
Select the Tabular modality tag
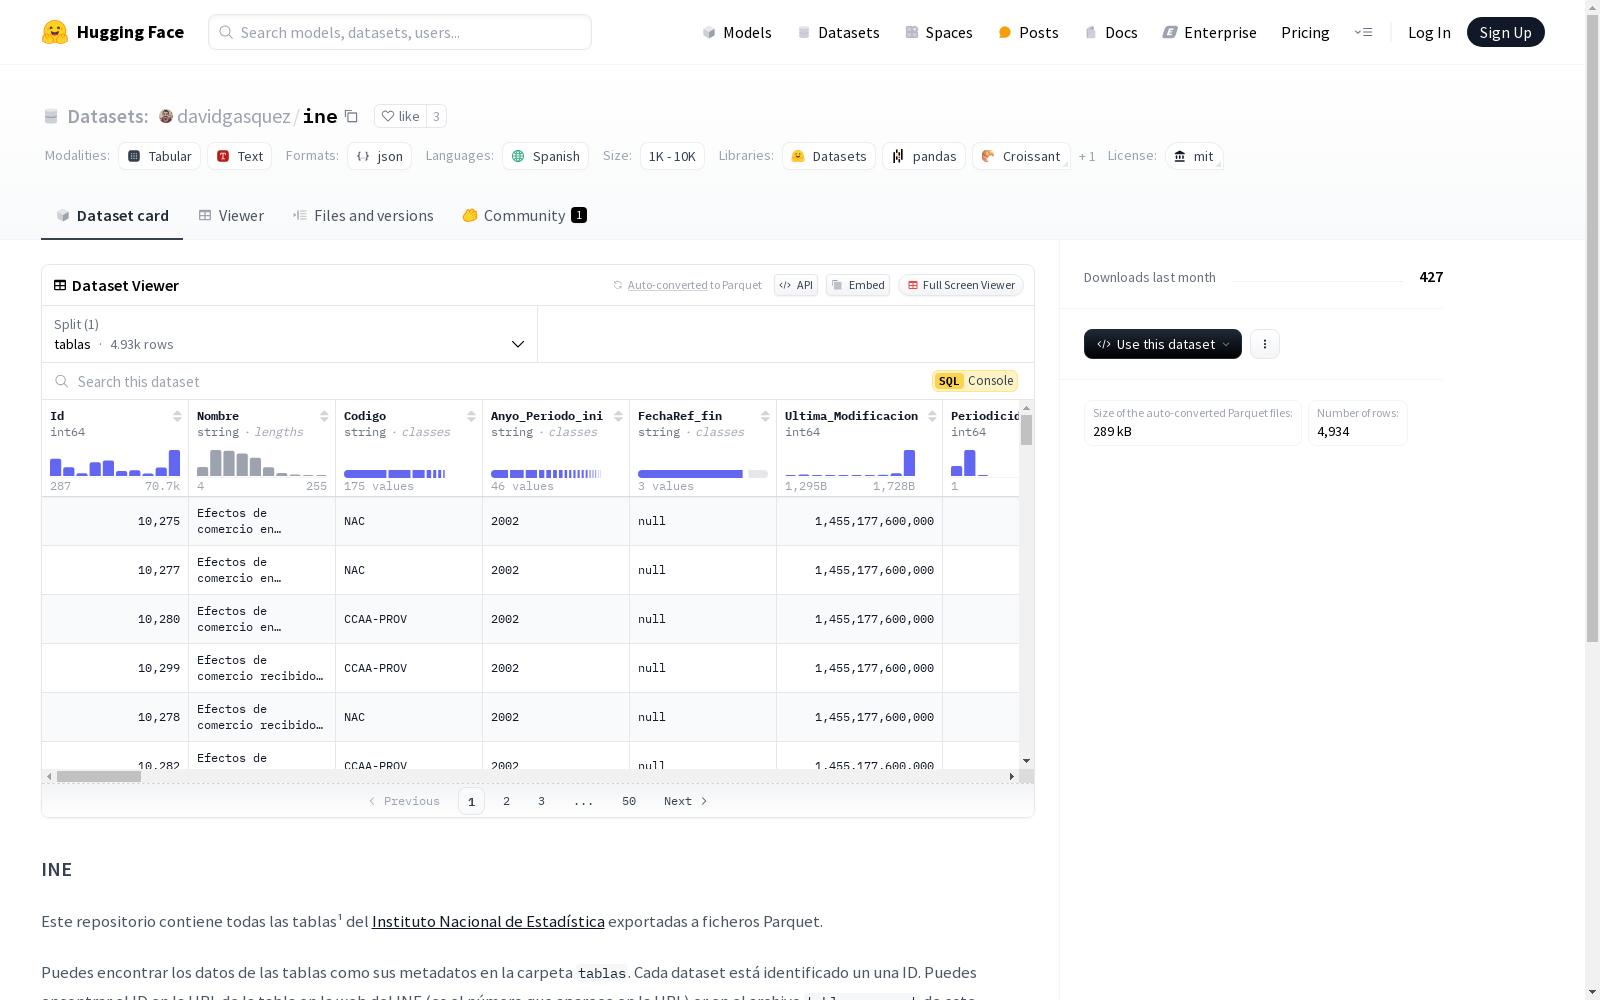point(160,156)
